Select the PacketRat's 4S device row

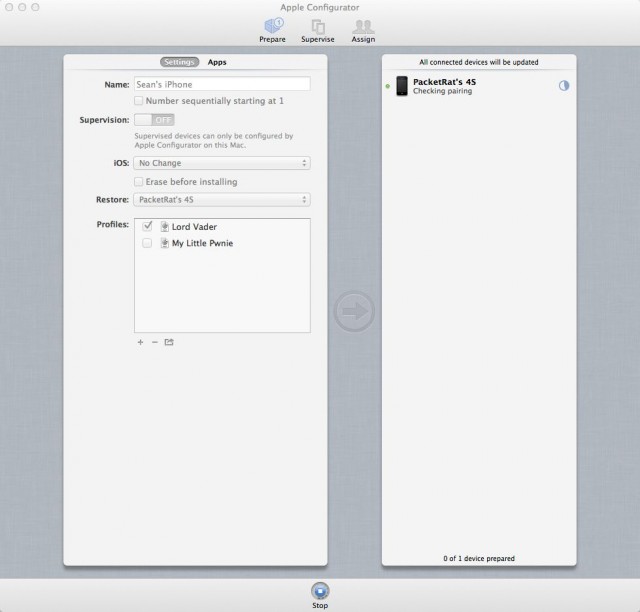tap(479, 86)
